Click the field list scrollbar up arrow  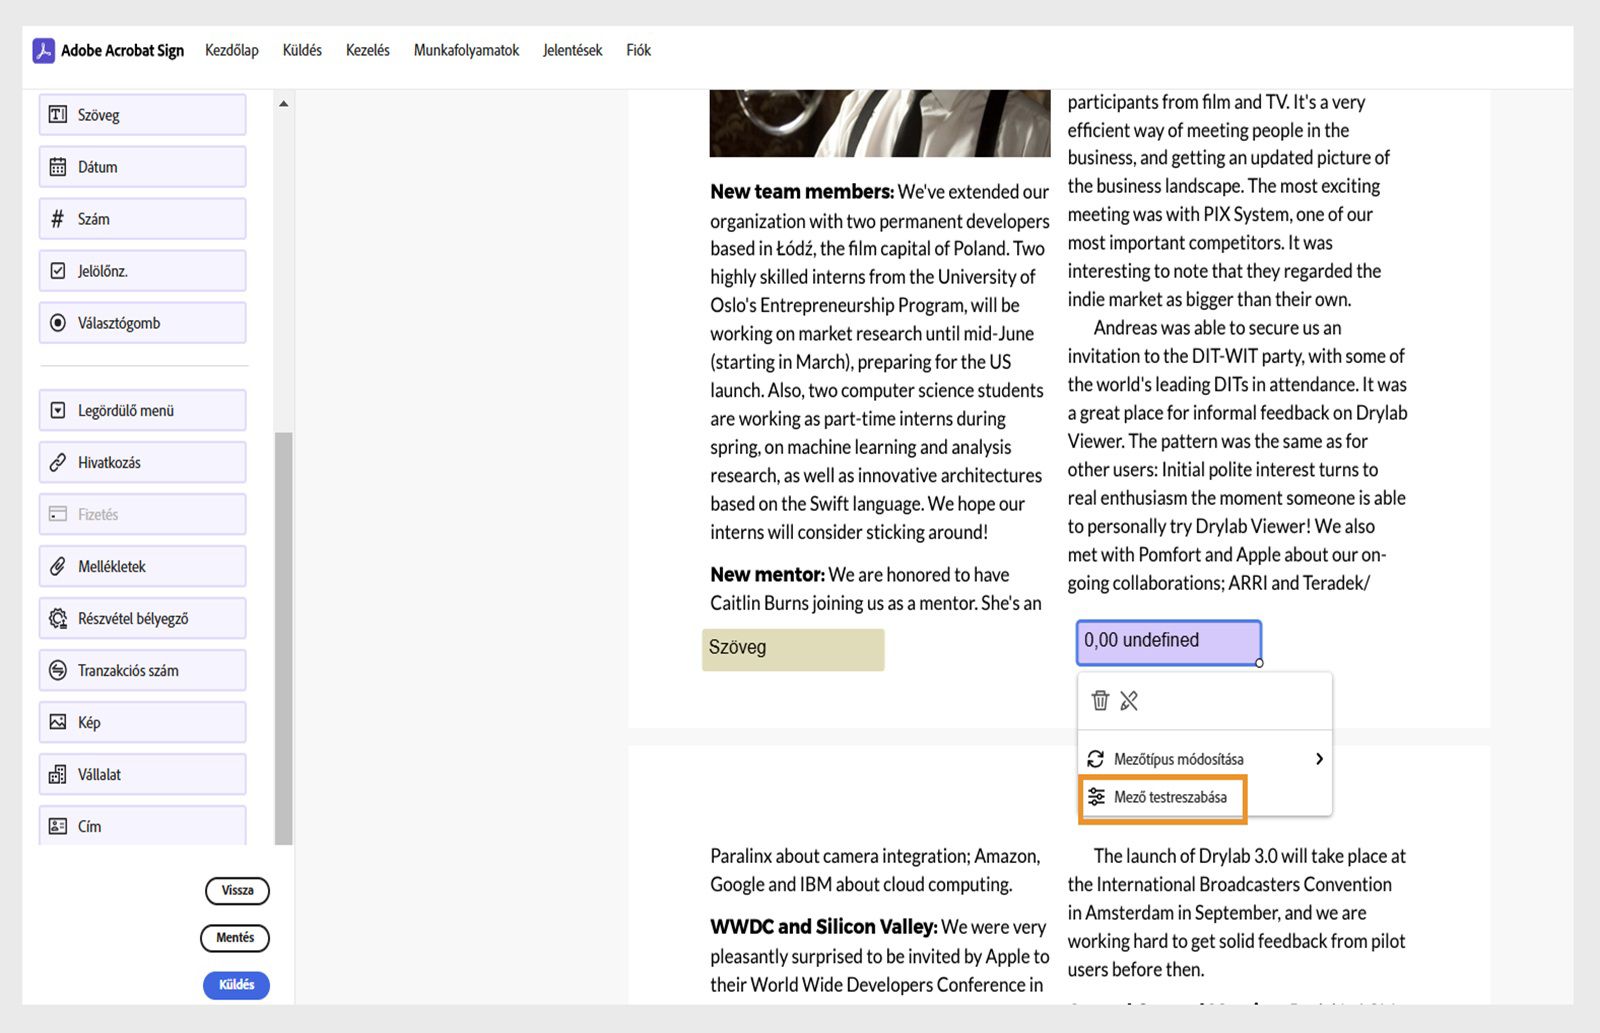tap(284, 104)
